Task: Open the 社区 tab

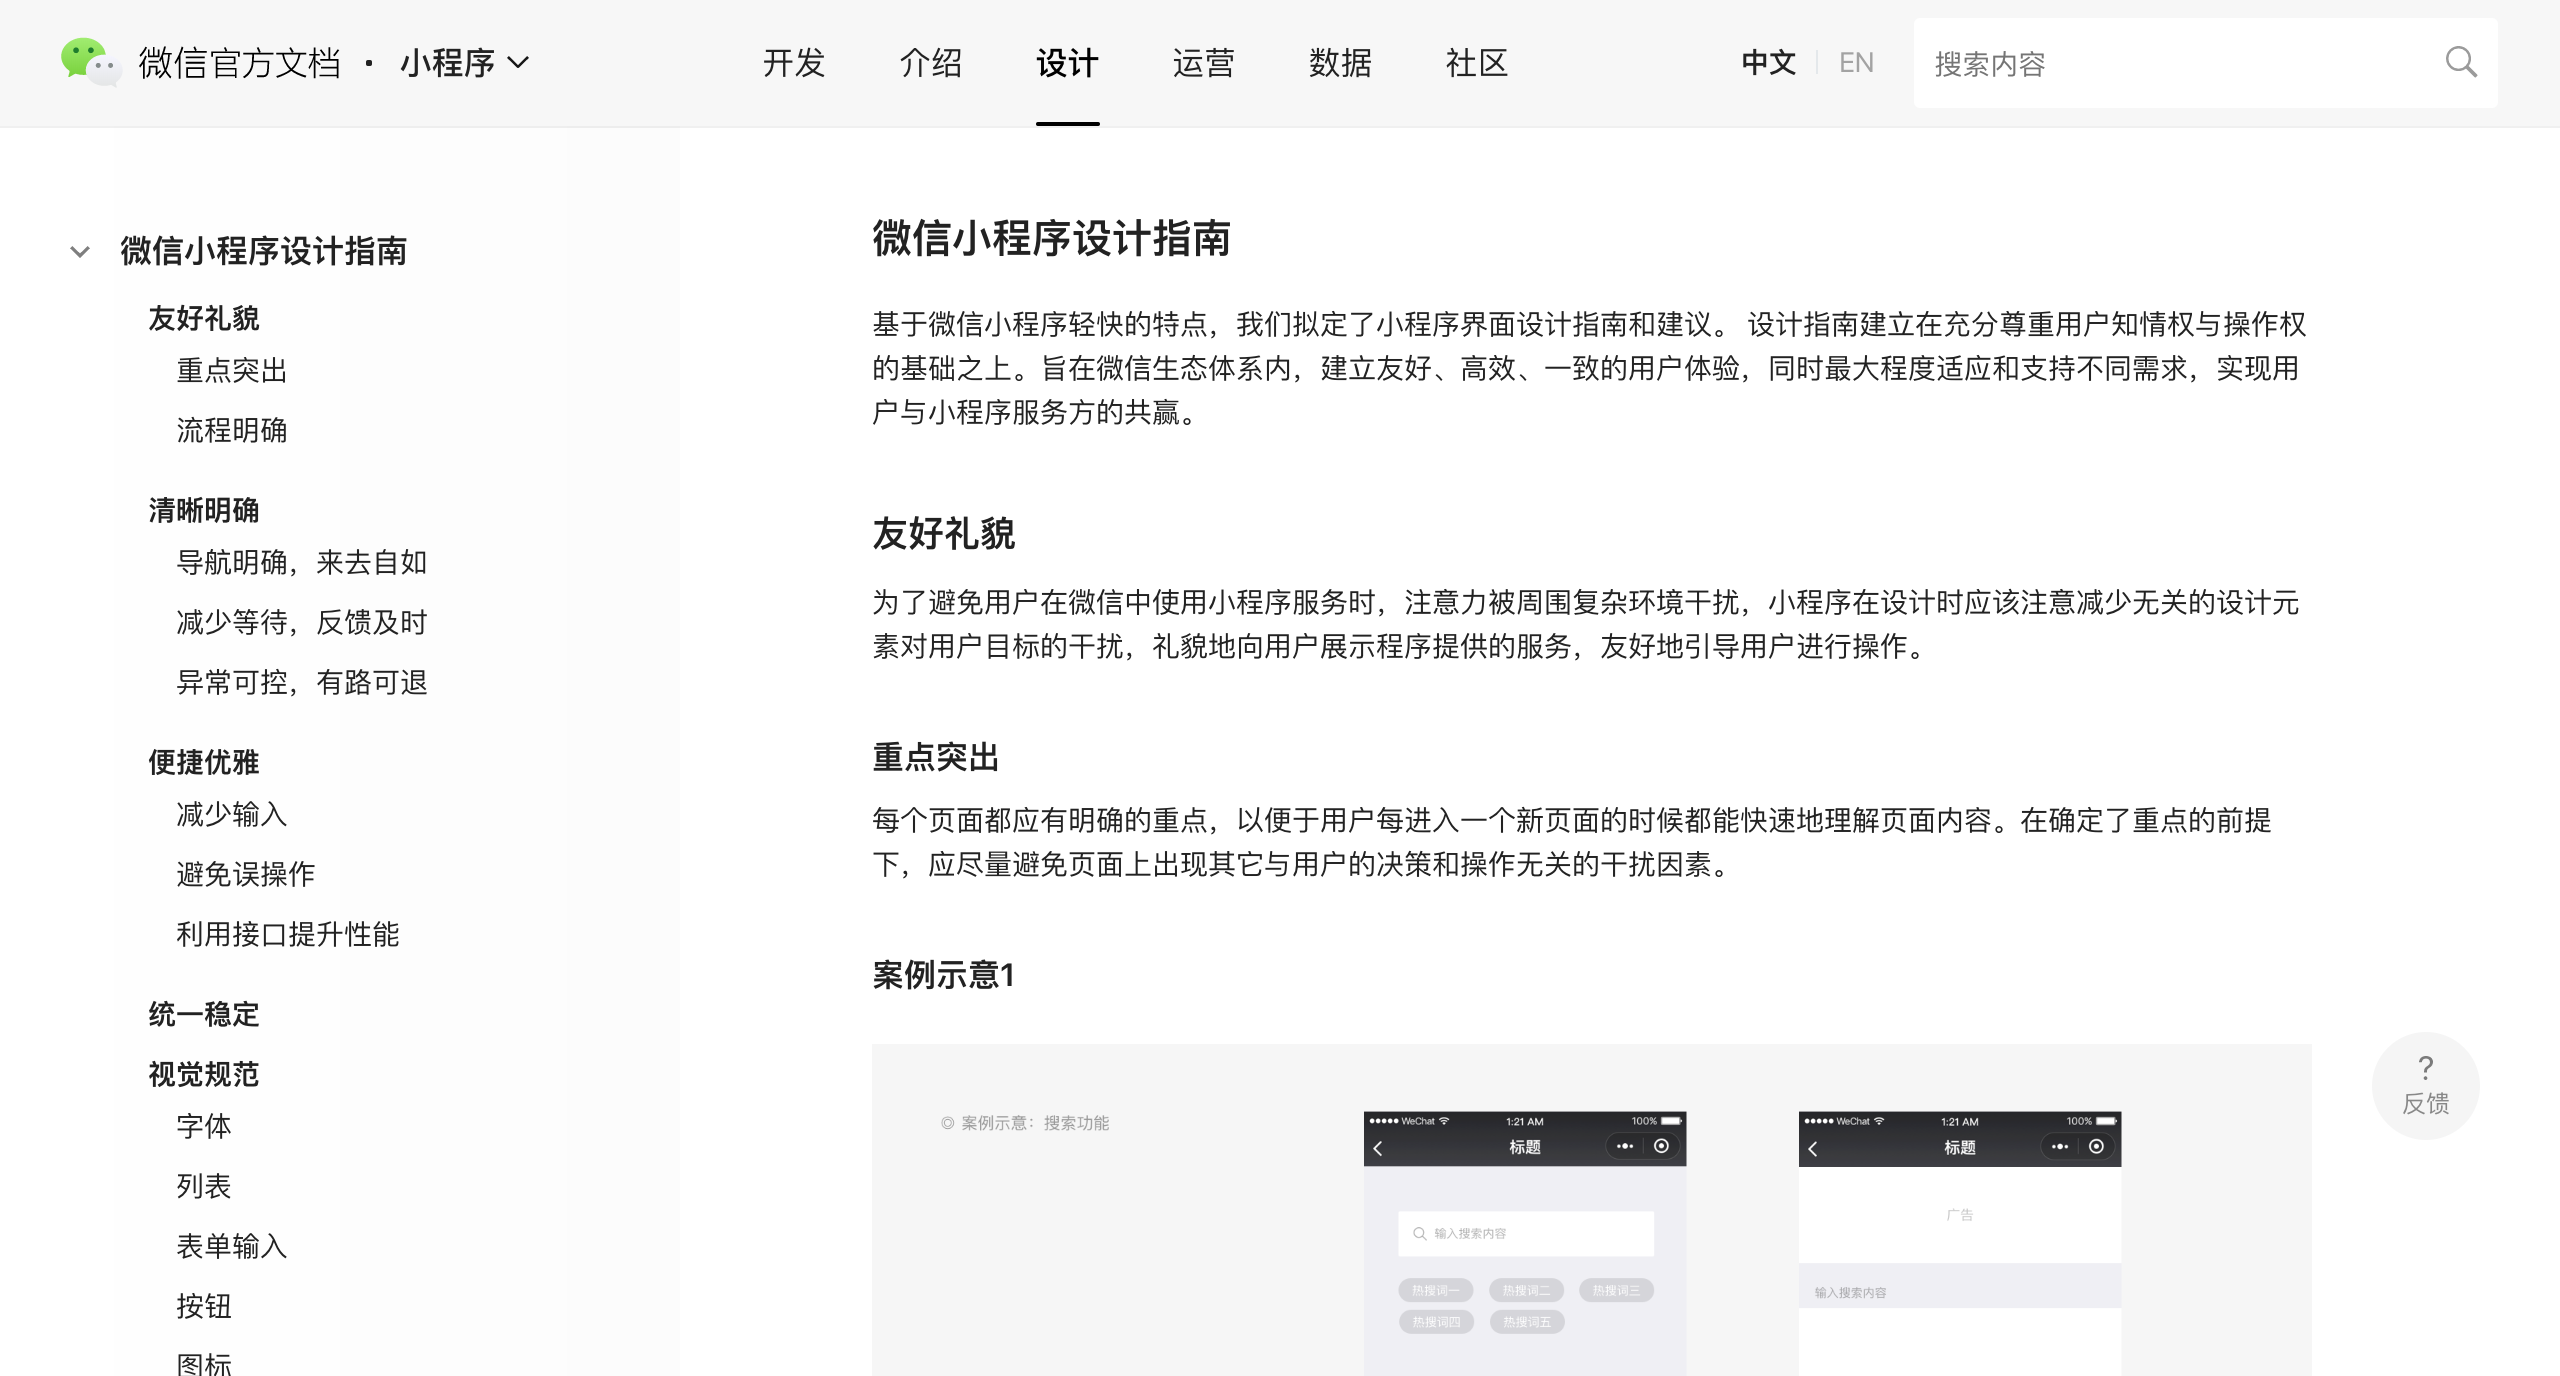Action: click(1477, 63)
